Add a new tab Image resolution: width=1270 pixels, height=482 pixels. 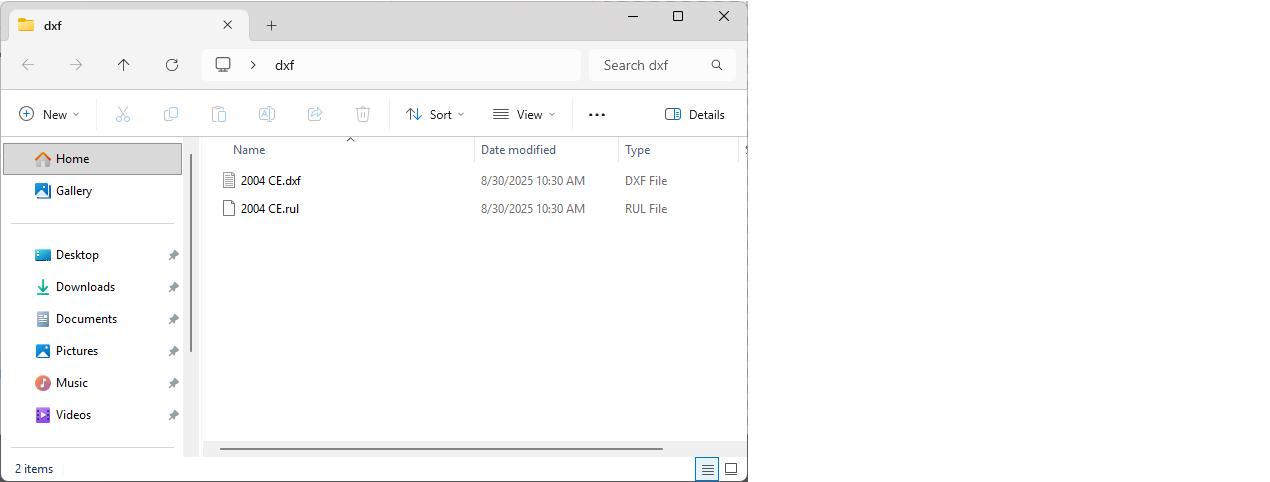click(271, 26)
